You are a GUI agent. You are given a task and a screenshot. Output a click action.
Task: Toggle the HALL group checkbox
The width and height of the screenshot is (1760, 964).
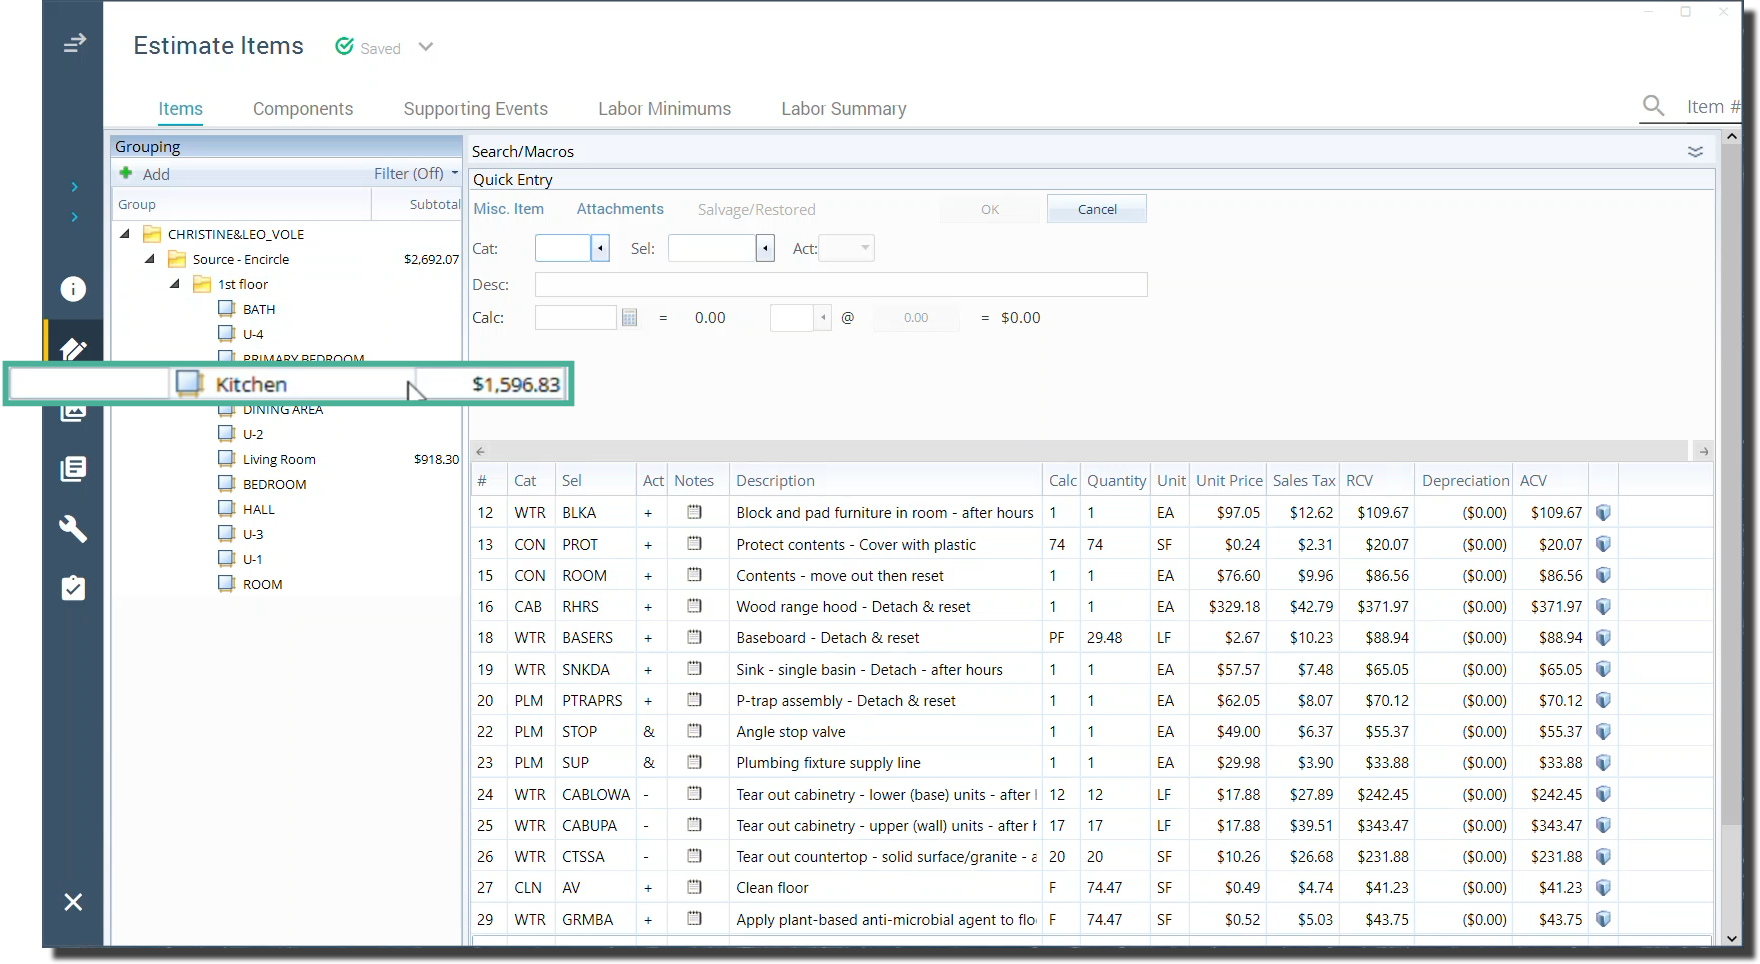pos(227,508)
